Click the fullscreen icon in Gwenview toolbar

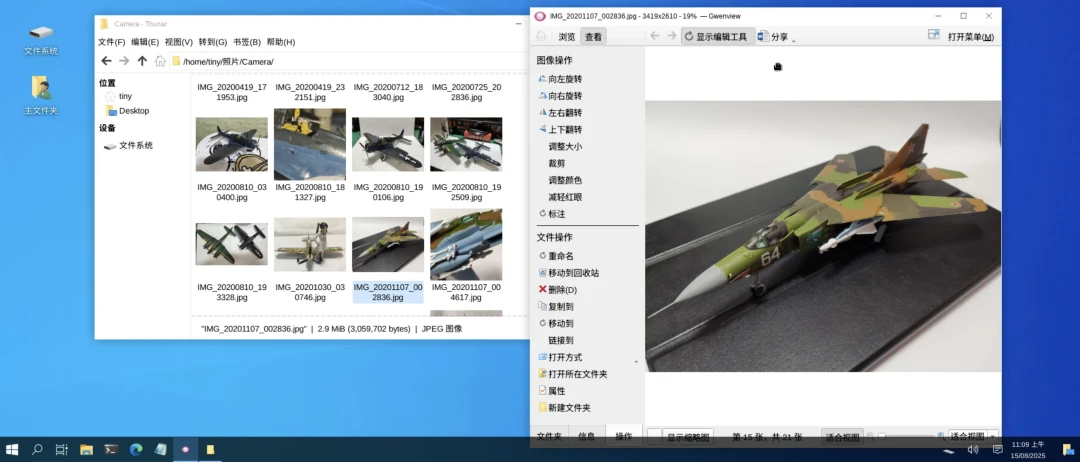coord(933,36)
